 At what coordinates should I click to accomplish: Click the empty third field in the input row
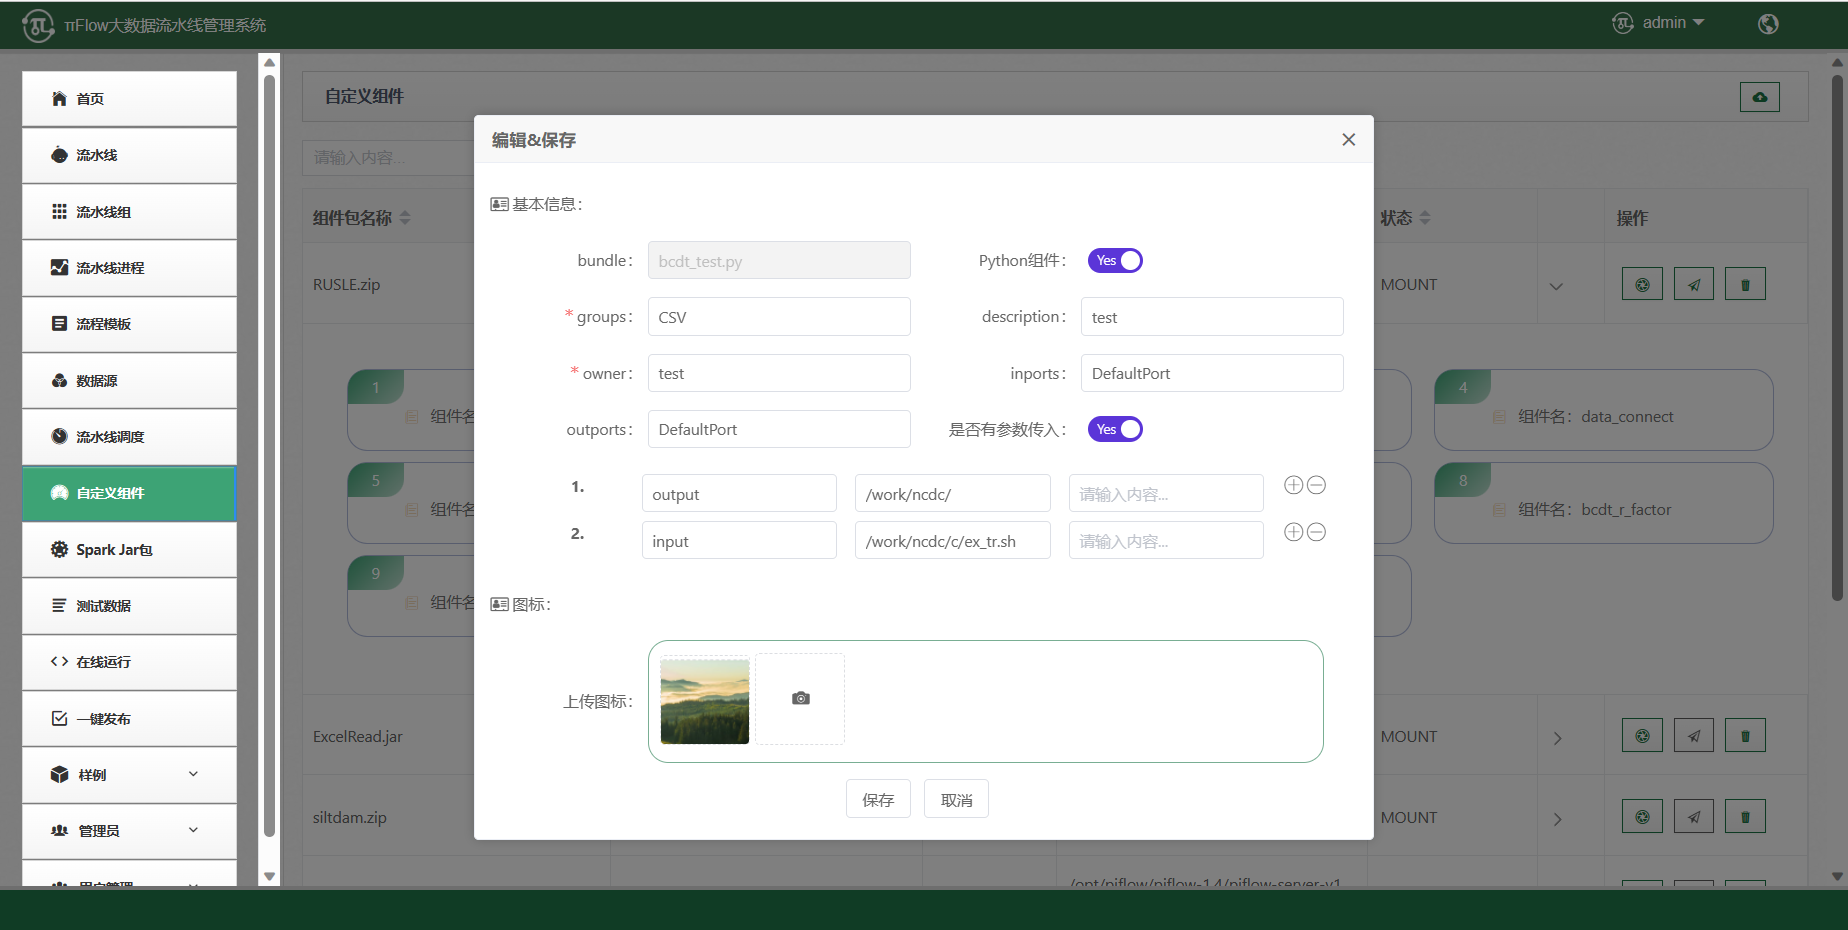pos(1166,541)
